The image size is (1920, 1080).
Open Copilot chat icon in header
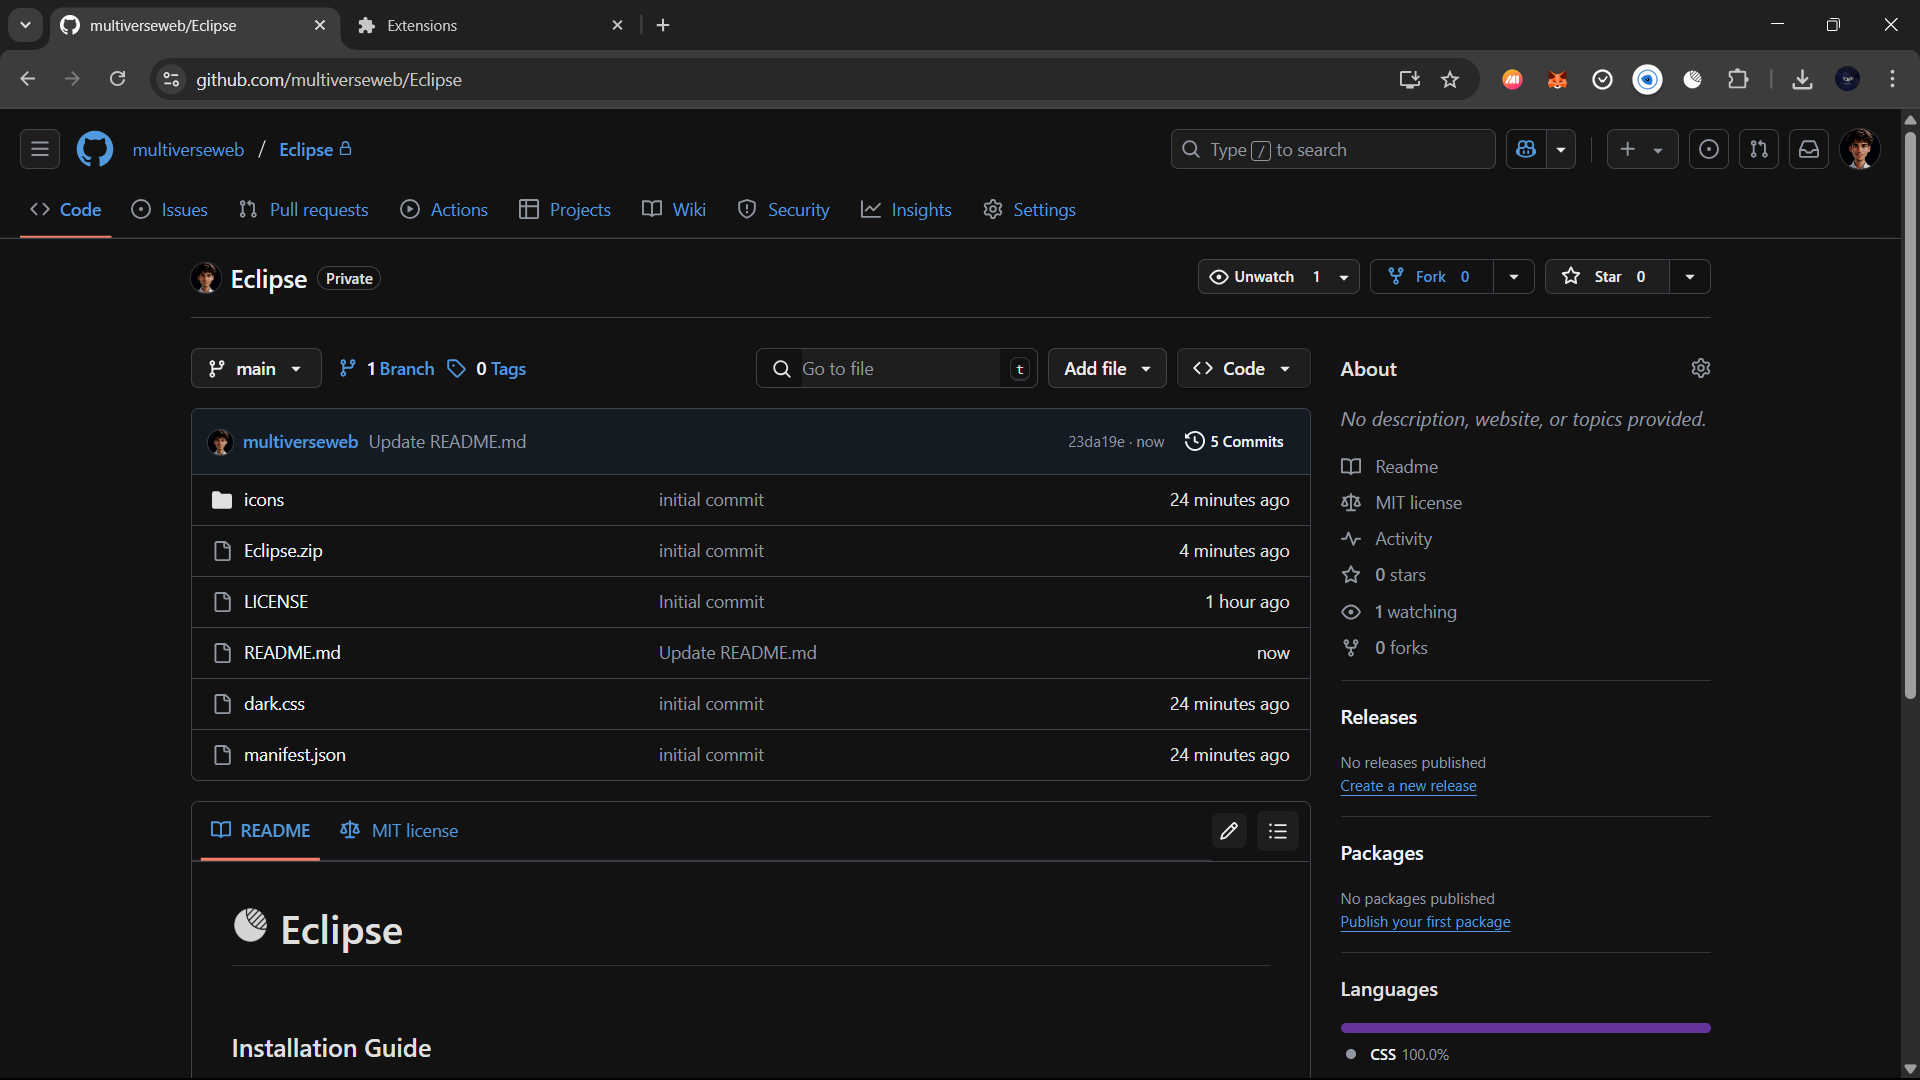click(1526, 150)
